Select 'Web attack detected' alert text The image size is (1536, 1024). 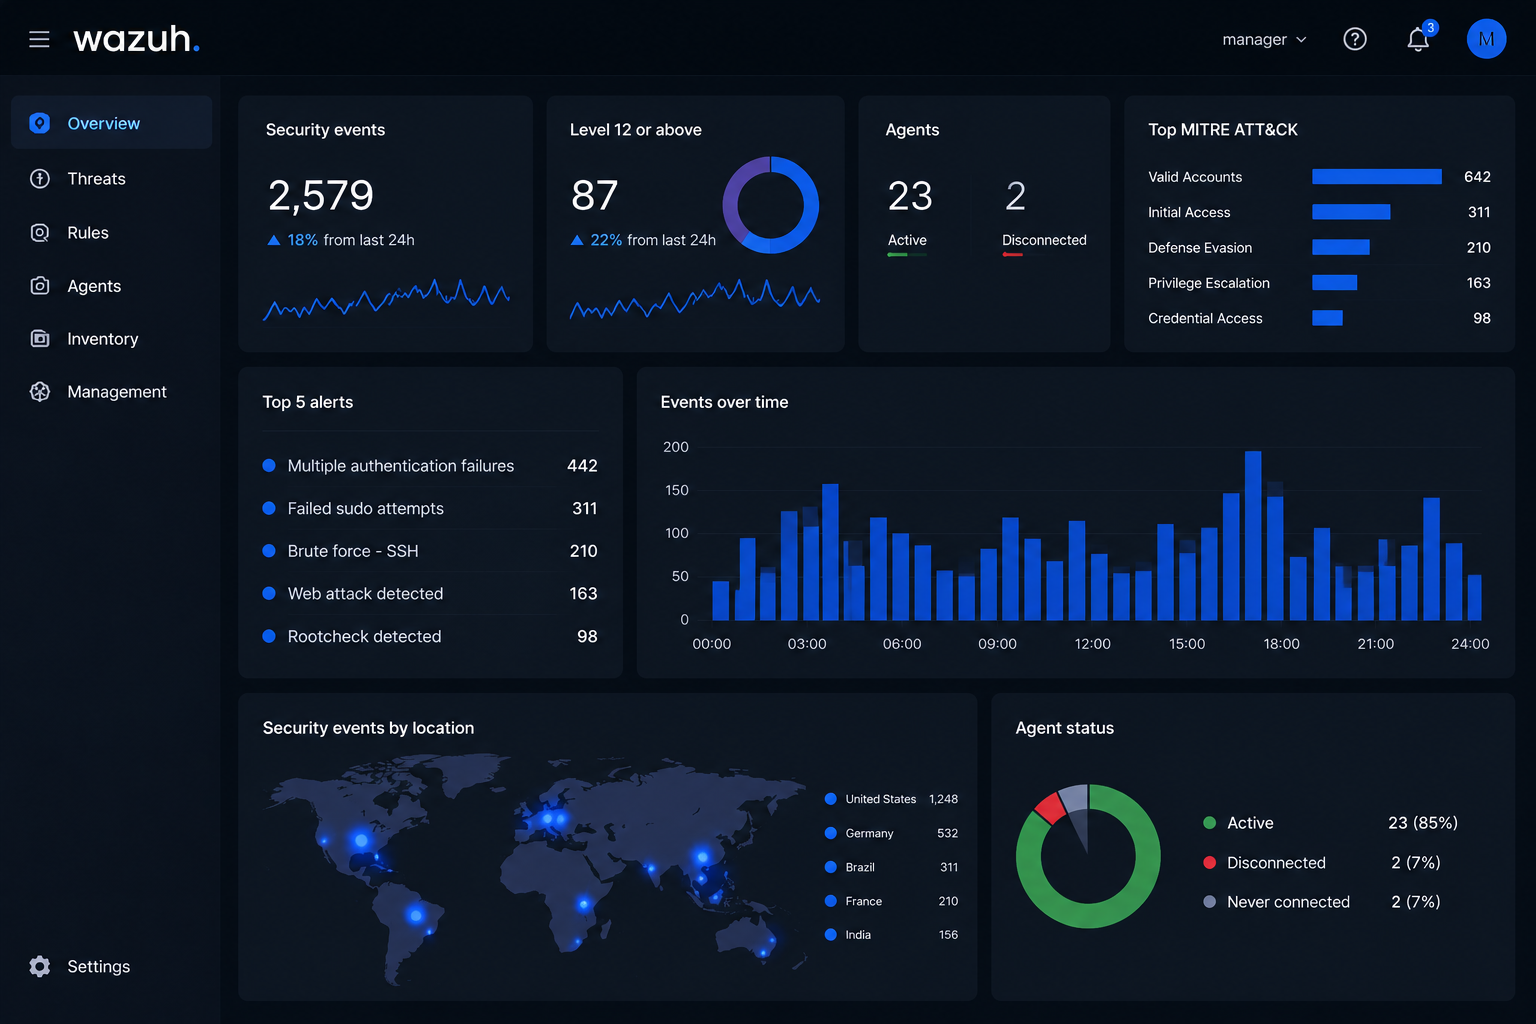pos(366,594)
